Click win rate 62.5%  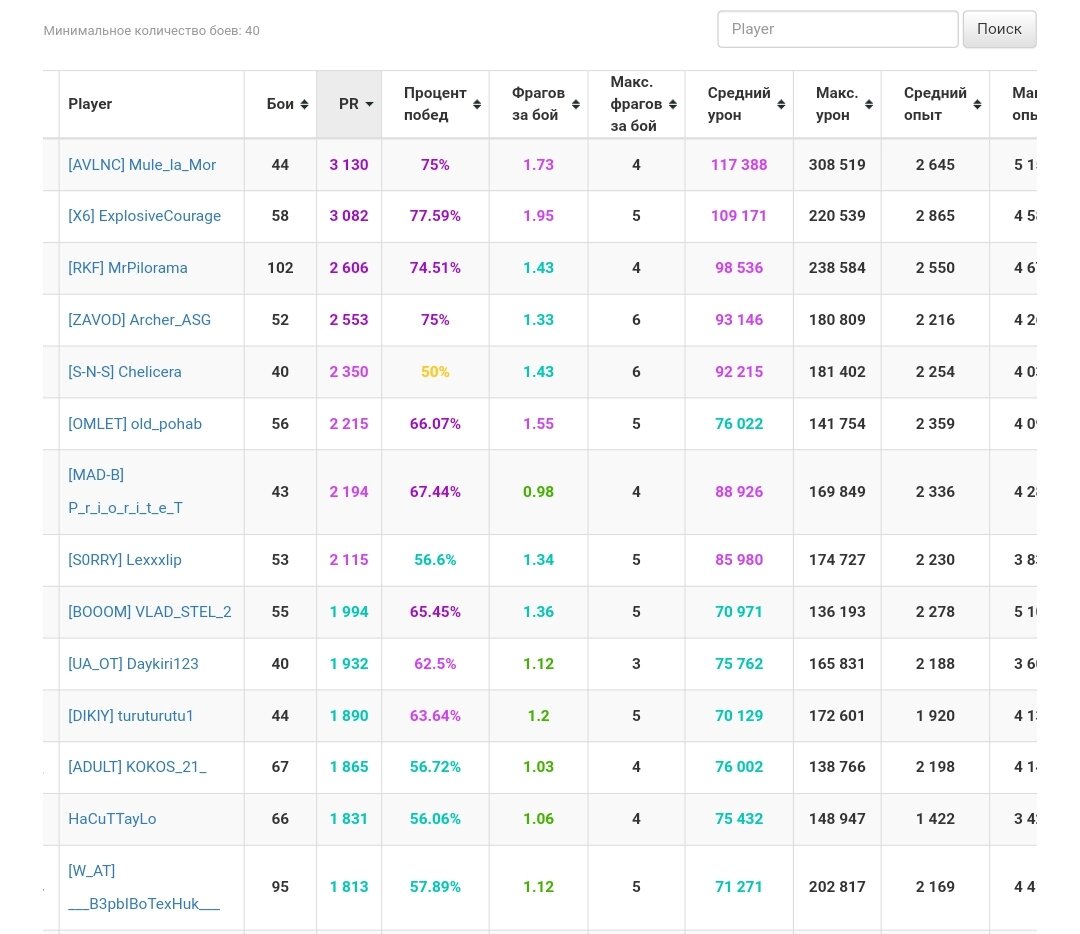(x=435, y=663)
